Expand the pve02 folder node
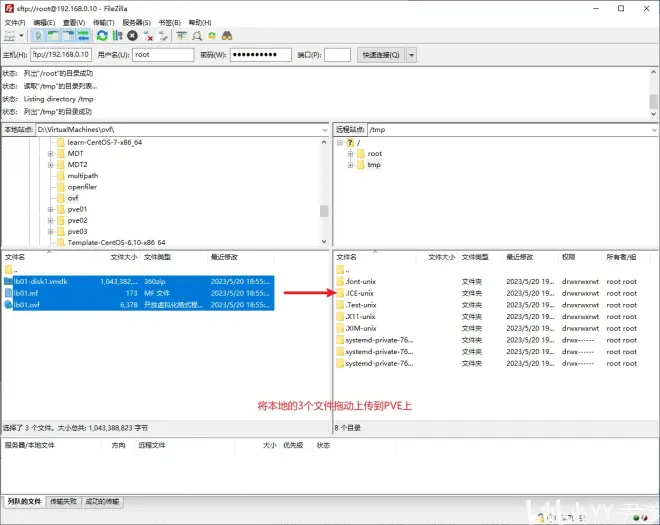 pos(51,220)
